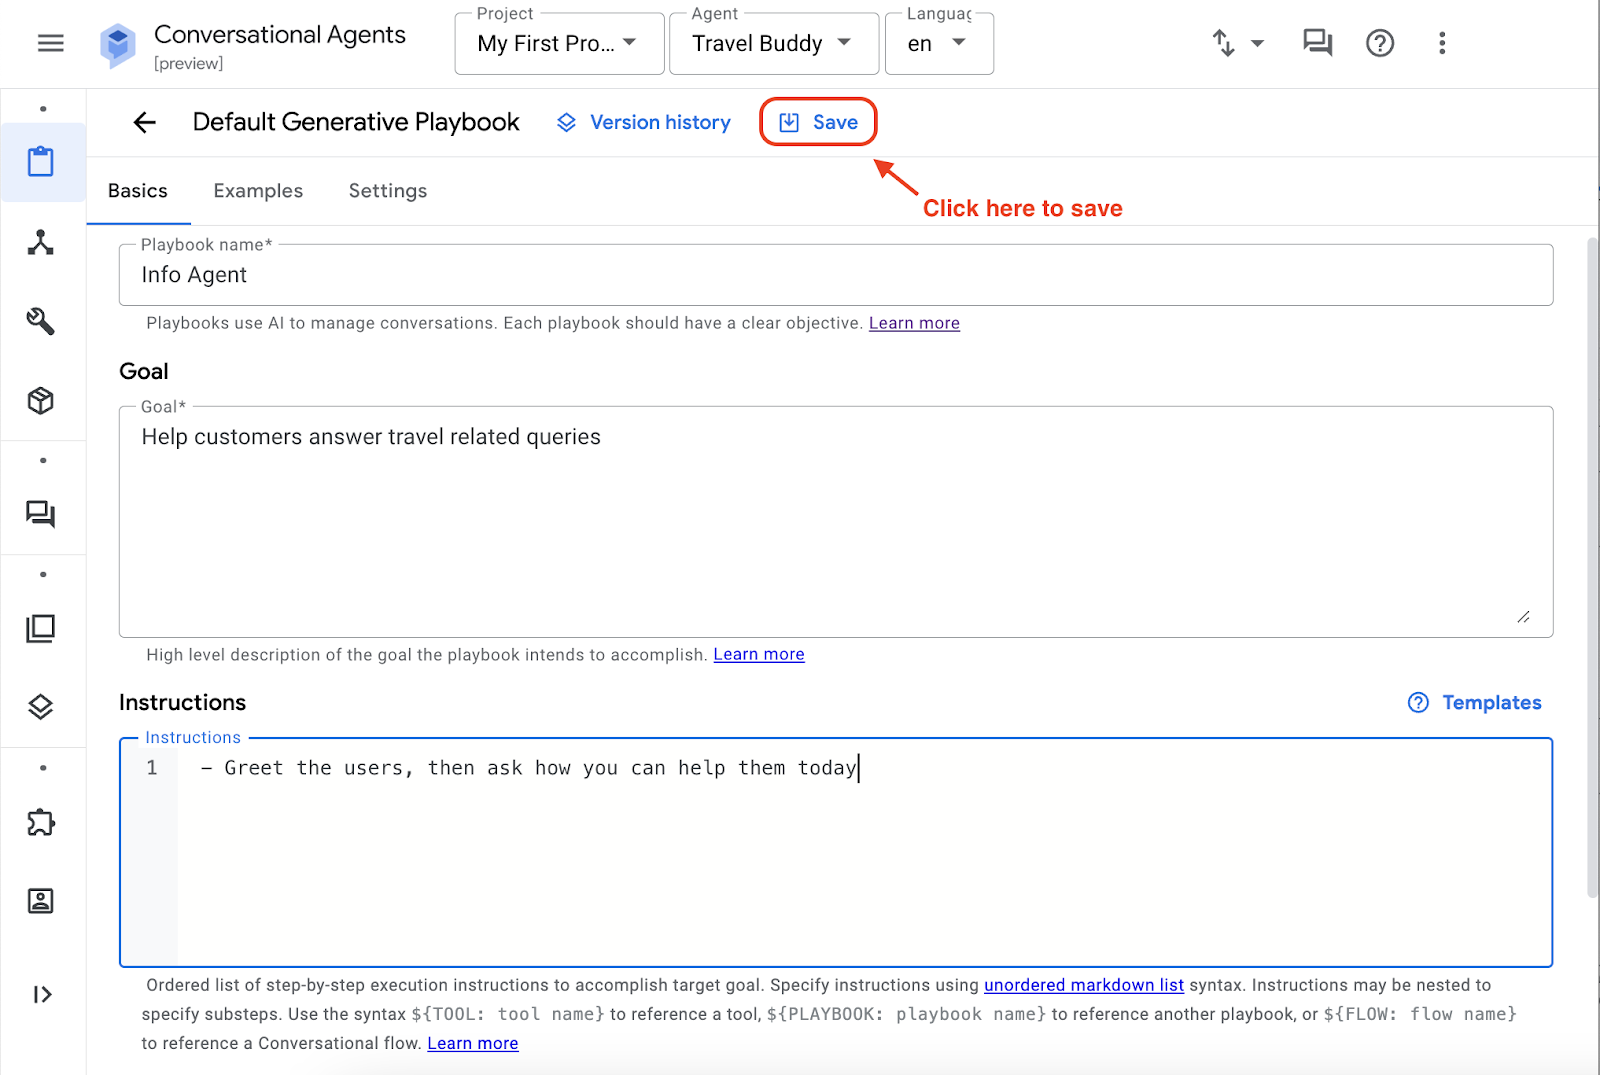The height and width of the screenshot is (1075, 1600).
Task: Open conversation history chat icon
Action: point(42,514)
